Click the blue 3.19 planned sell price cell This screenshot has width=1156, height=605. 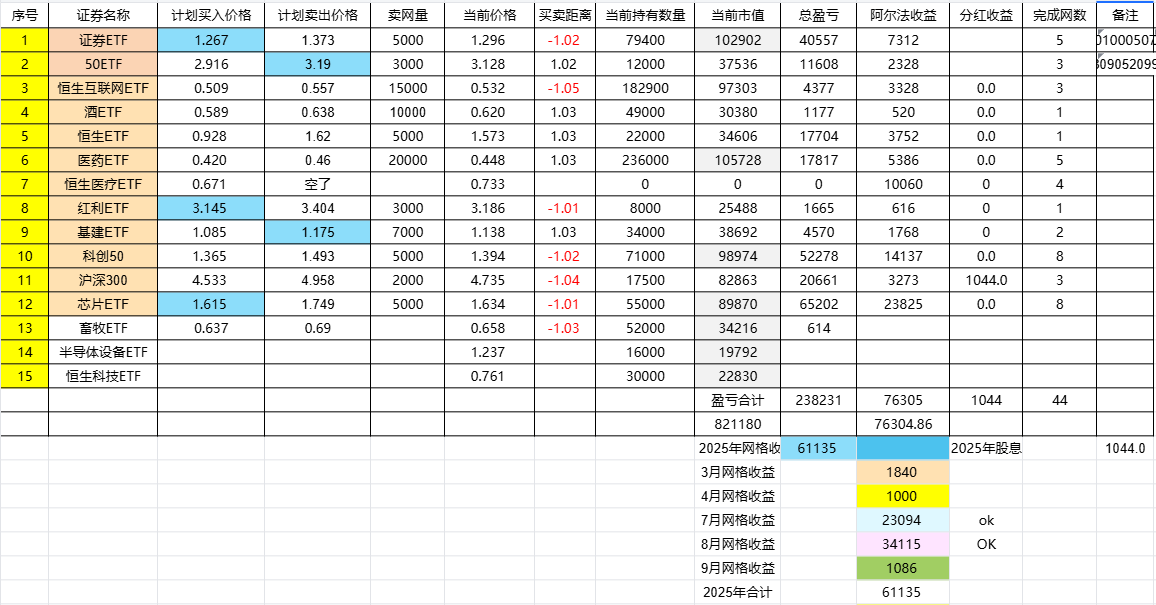(x=316, y=64)
